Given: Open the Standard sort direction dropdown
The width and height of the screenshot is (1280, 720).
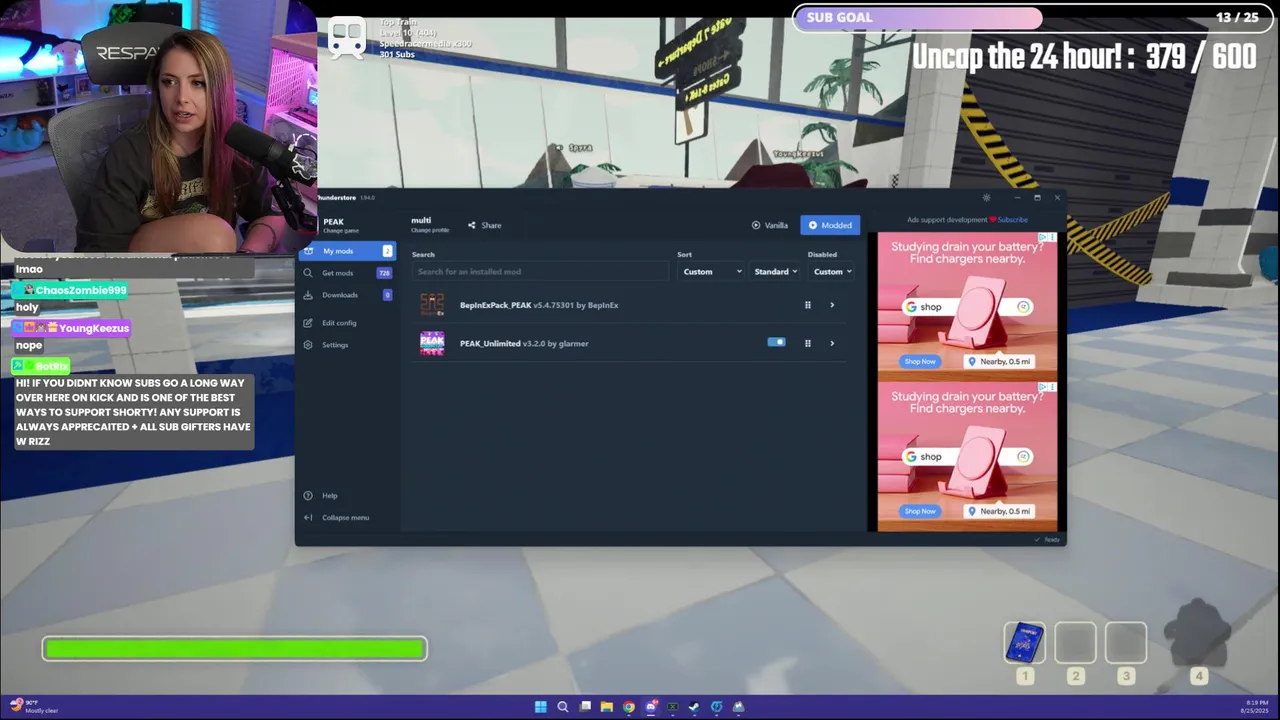Looking at the screenshot, I should click(775, 272).
